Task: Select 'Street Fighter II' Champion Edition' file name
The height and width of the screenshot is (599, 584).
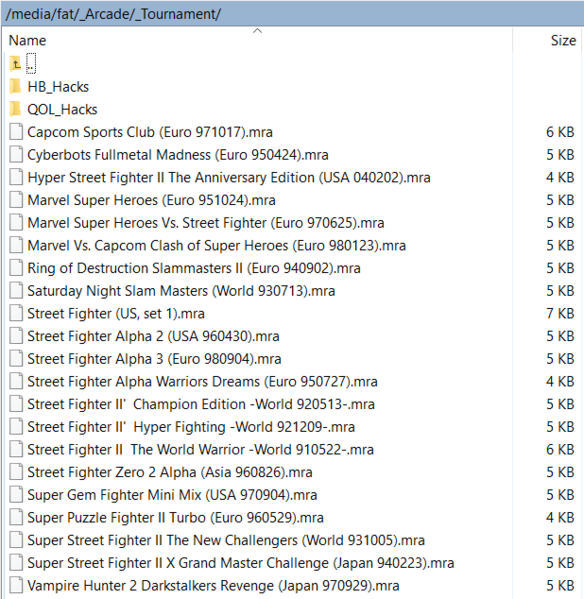Action: click(201, 404)
